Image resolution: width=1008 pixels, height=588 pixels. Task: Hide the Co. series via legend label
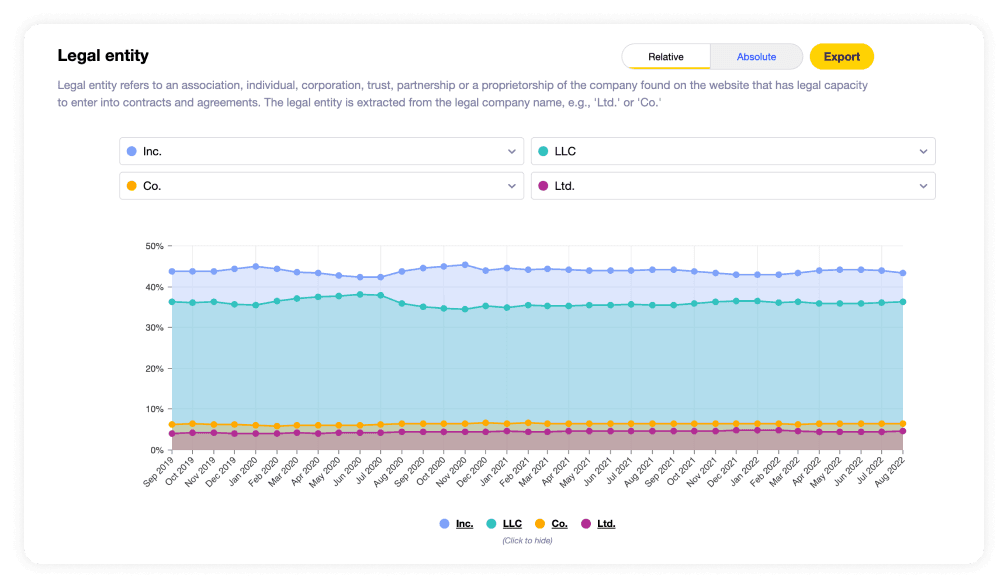click(559, 524)
